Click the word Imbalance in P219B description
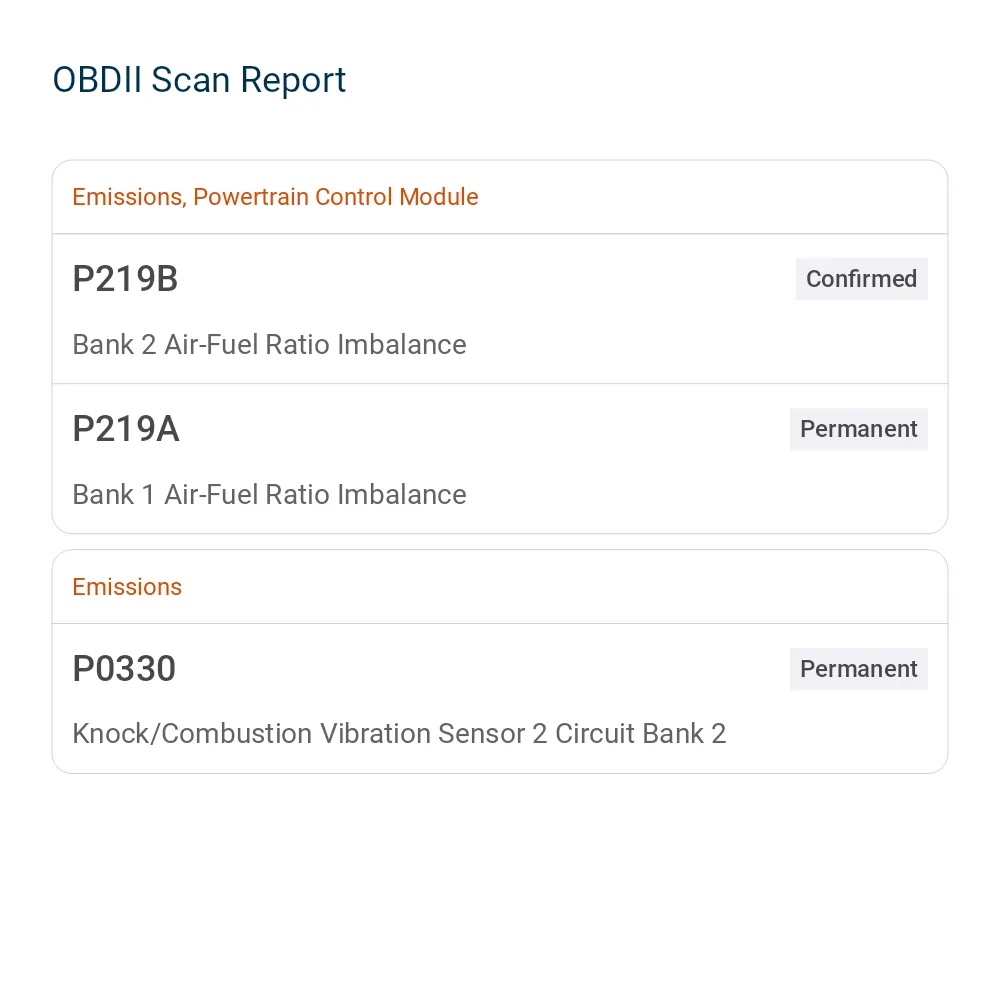This screenshot has height=1000, width=1000. [x=402, y=344]
